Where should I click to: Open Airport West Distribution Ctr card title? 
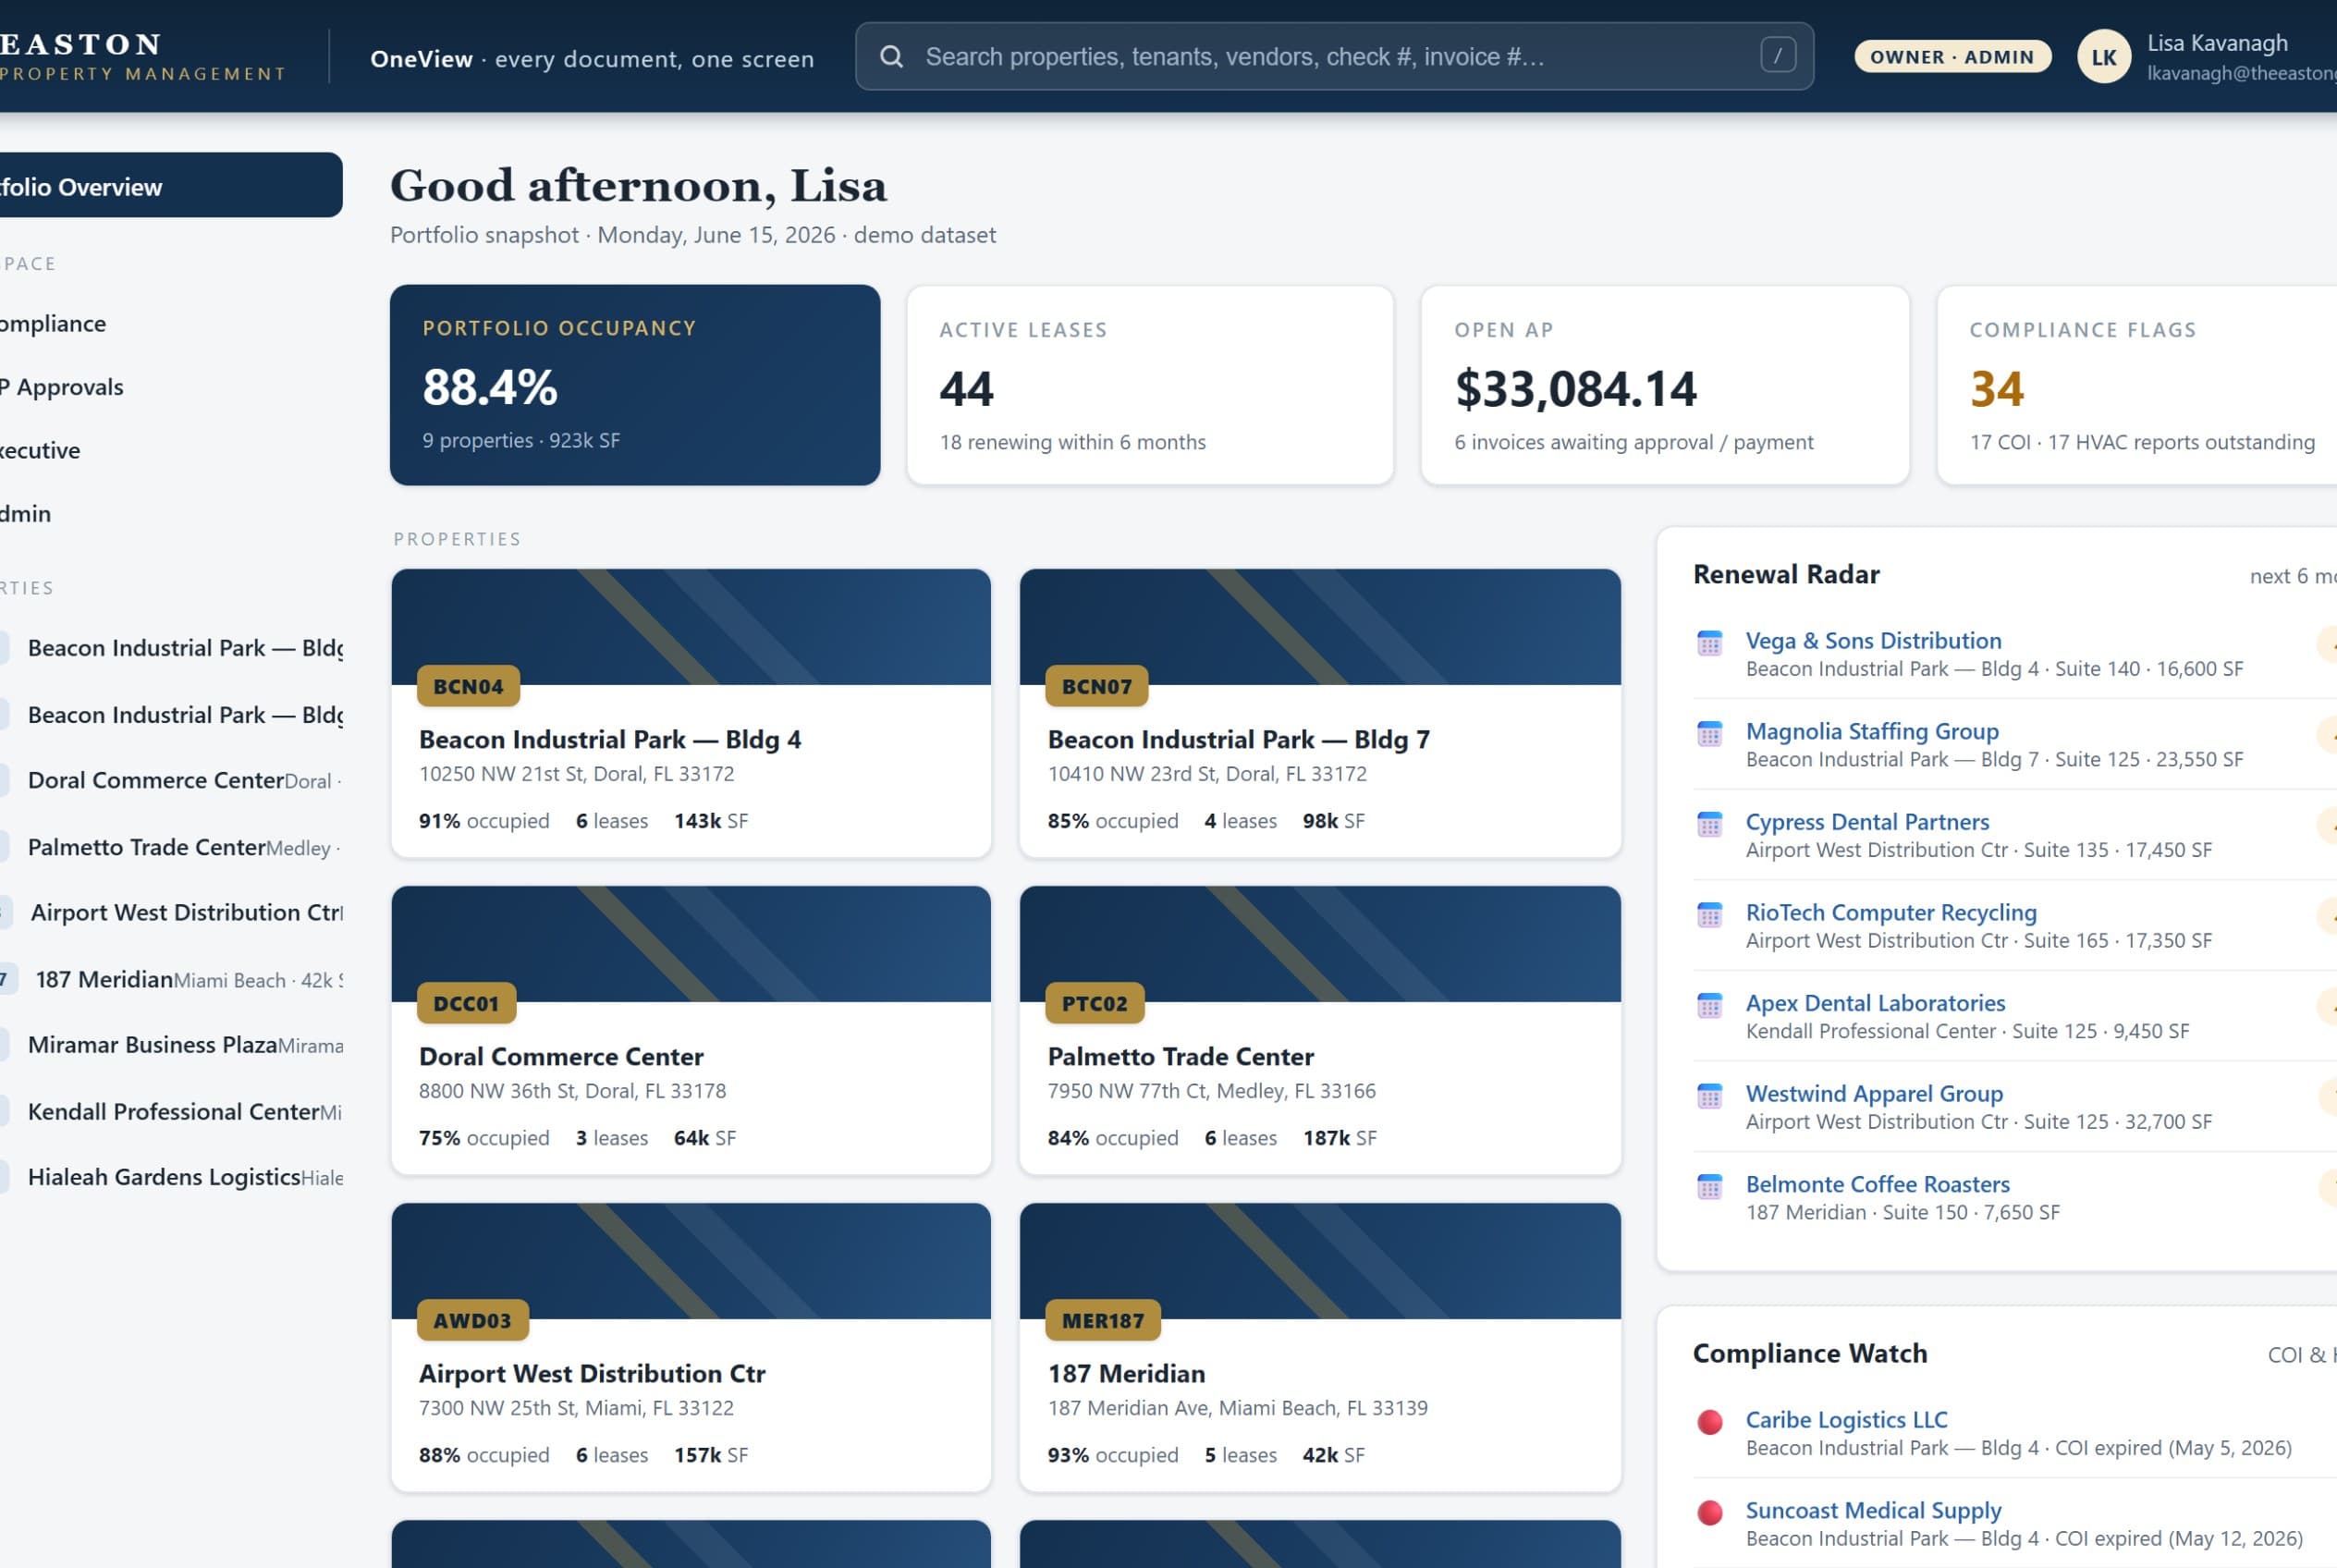[x=592, y=1373]
